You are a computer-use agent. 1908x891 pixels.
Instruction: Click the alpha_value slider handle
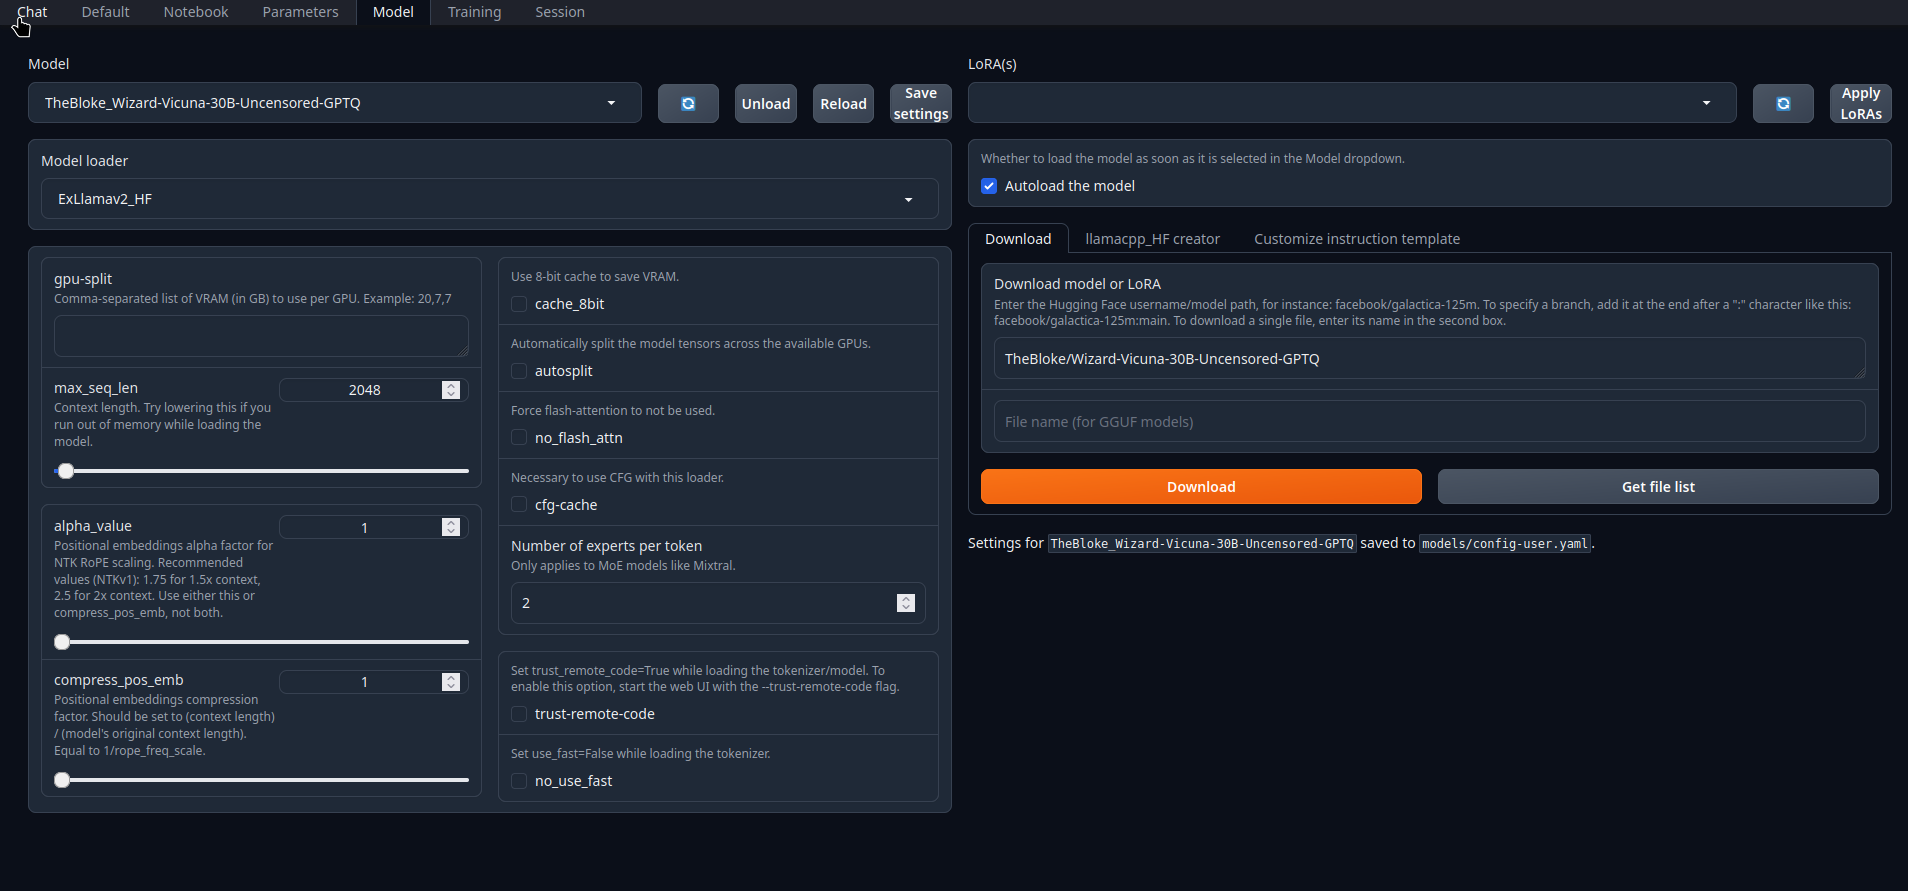(62, 642)
